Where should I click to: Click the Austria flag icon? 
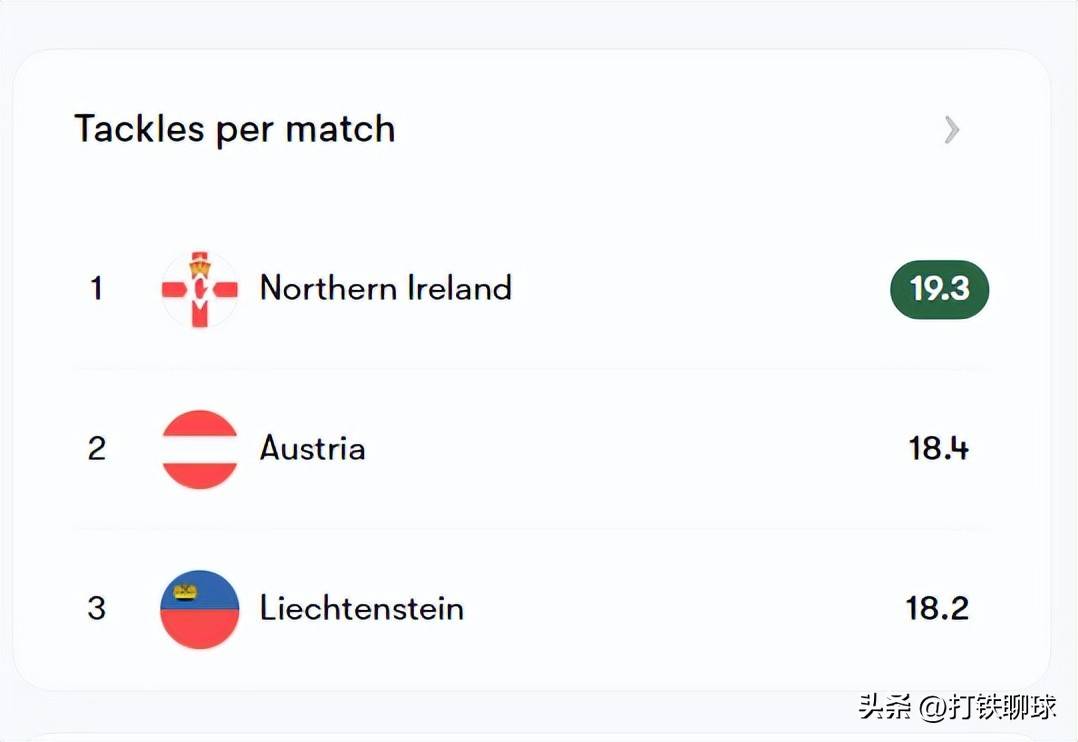200,449
